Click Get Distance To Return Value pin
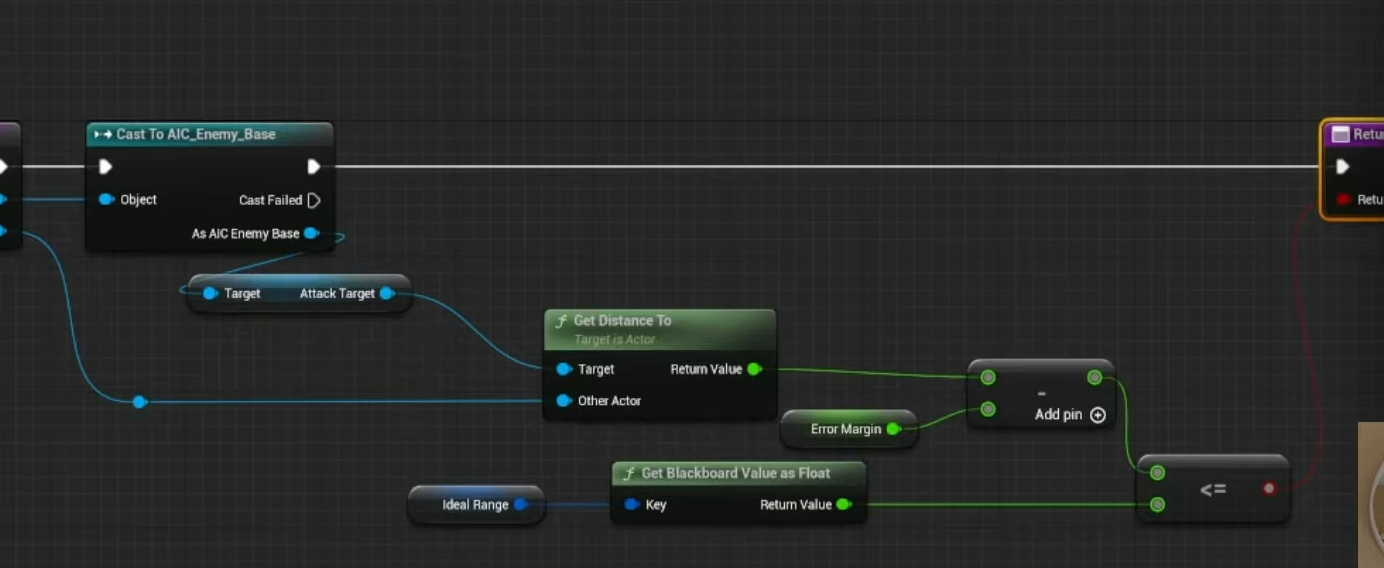The width and height of the screenshot is (1384, 568). (x=754, y=369)
